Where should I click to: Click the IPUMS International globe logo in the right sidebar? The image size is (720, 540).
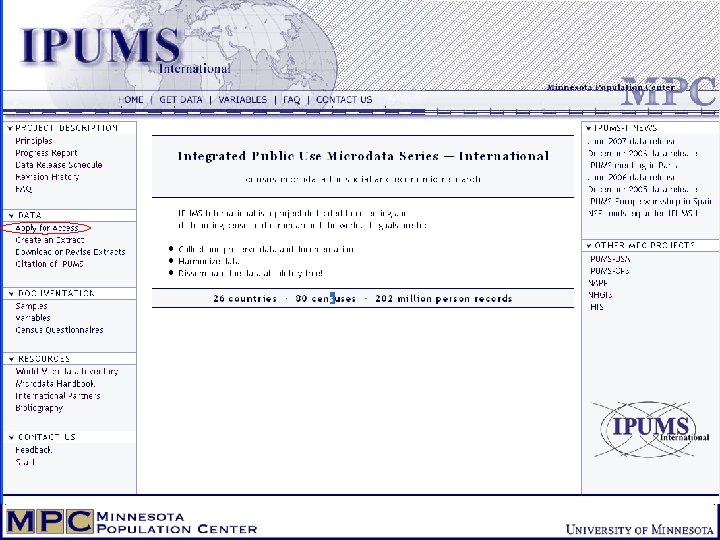[650, 429]
